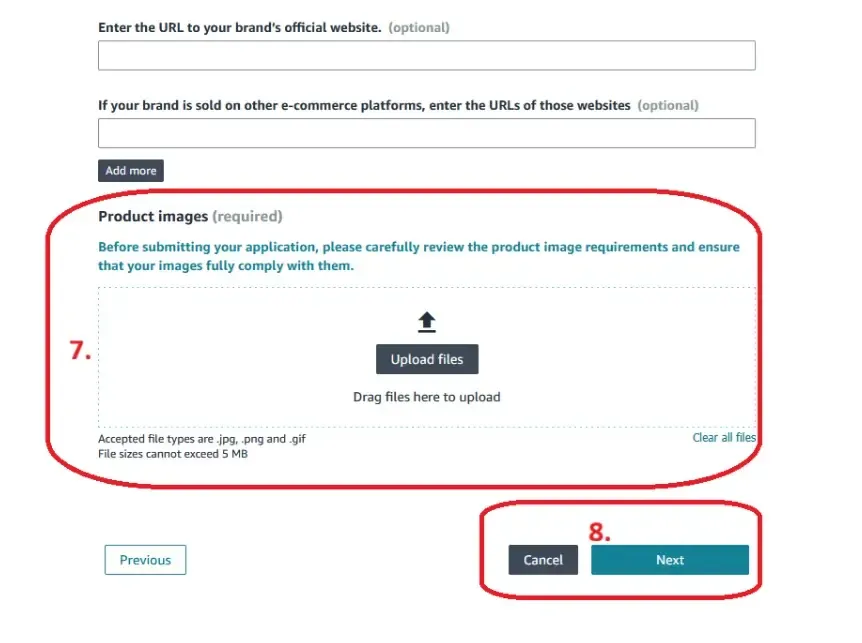
Task: Click the other e-commerce platforms URL field
Action: coord(426,133)
